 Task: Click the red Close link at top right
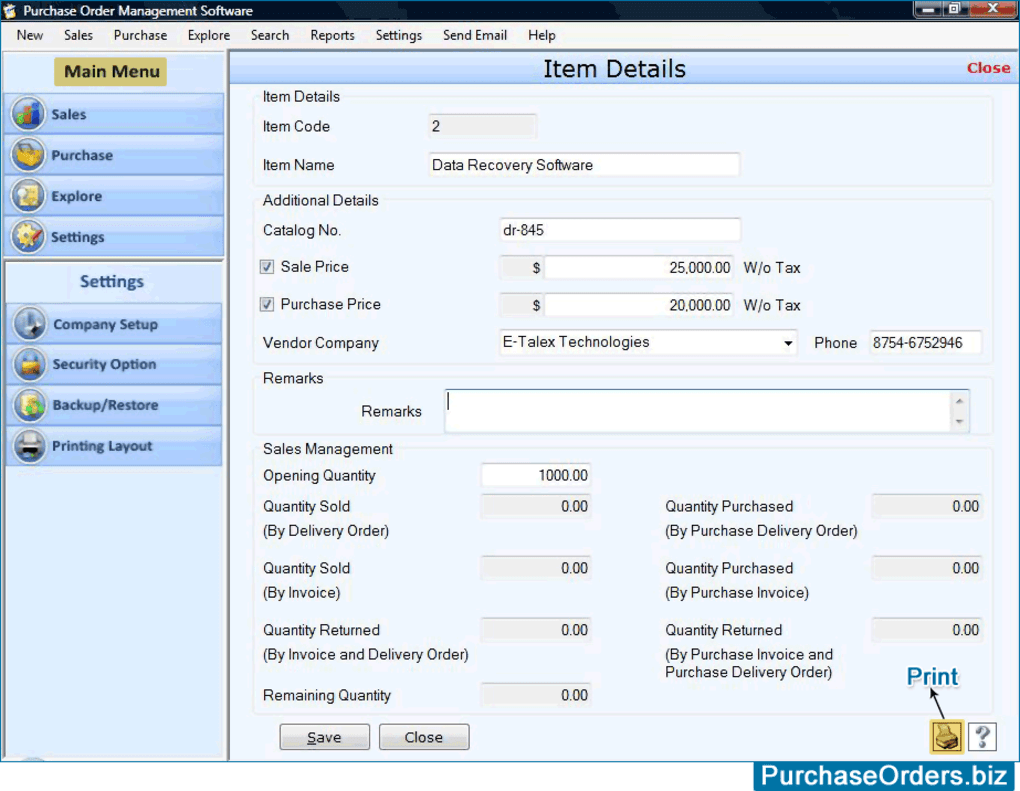click(x=988, y=68)
